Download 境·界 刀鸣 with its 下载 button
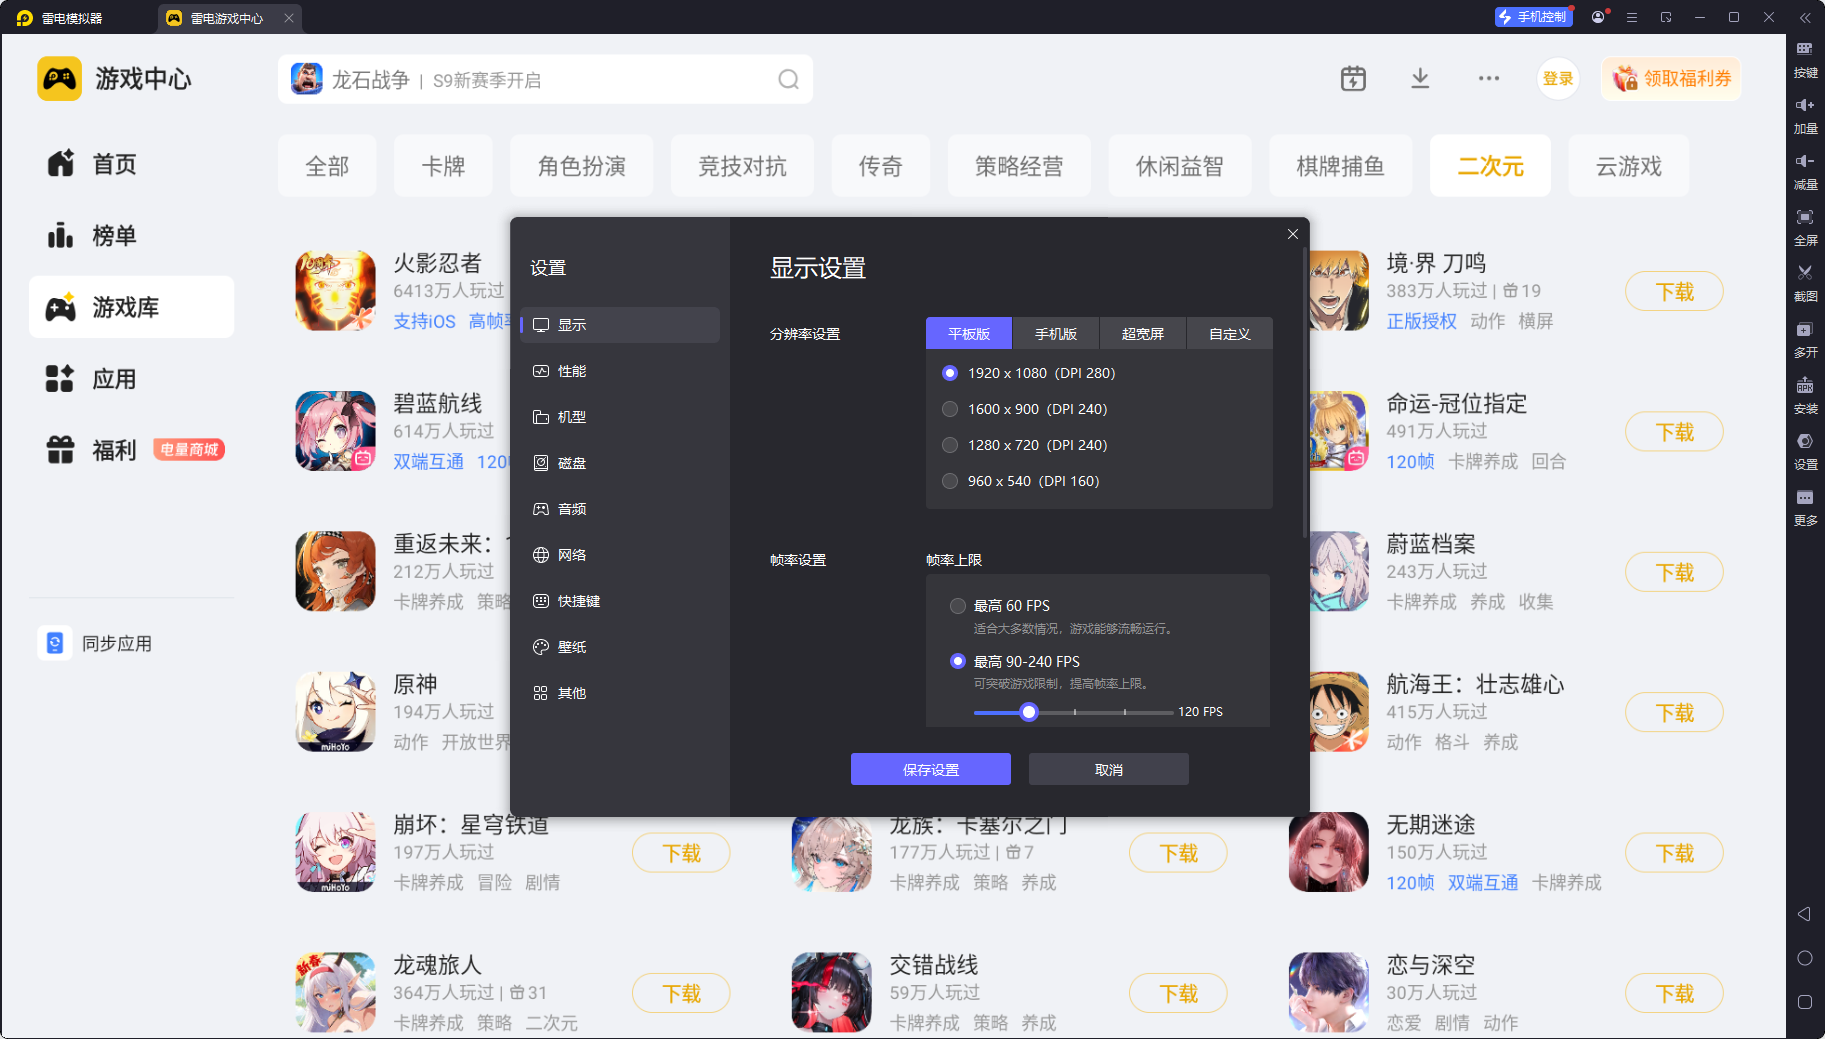Image resolution: width=1825 pixels, height=1039 pixels. click(1675, 292)
